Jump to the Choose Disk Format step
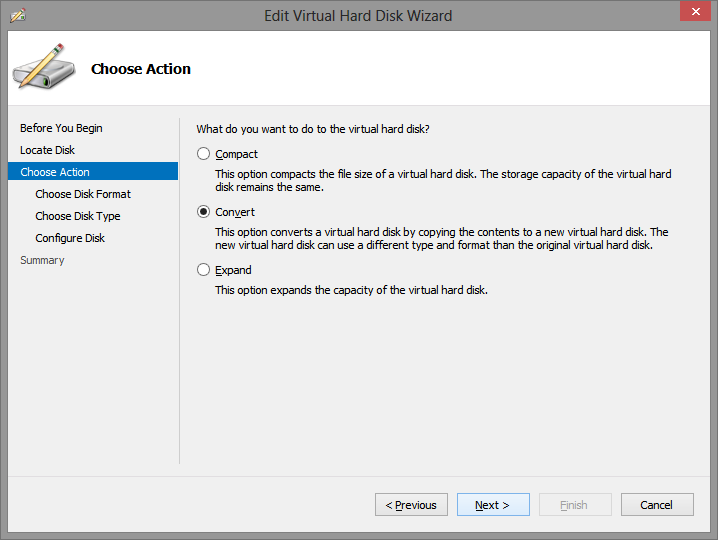 pos(83,194)
